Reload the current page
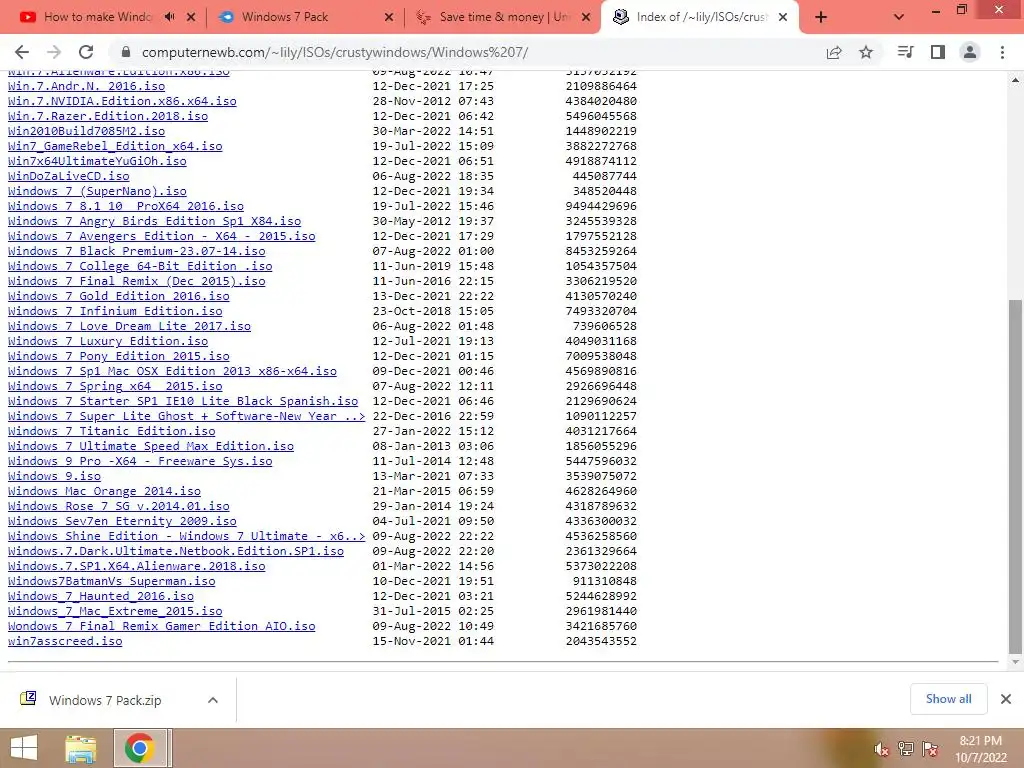Screen dimensions: 1024x768 coord(86,52)
